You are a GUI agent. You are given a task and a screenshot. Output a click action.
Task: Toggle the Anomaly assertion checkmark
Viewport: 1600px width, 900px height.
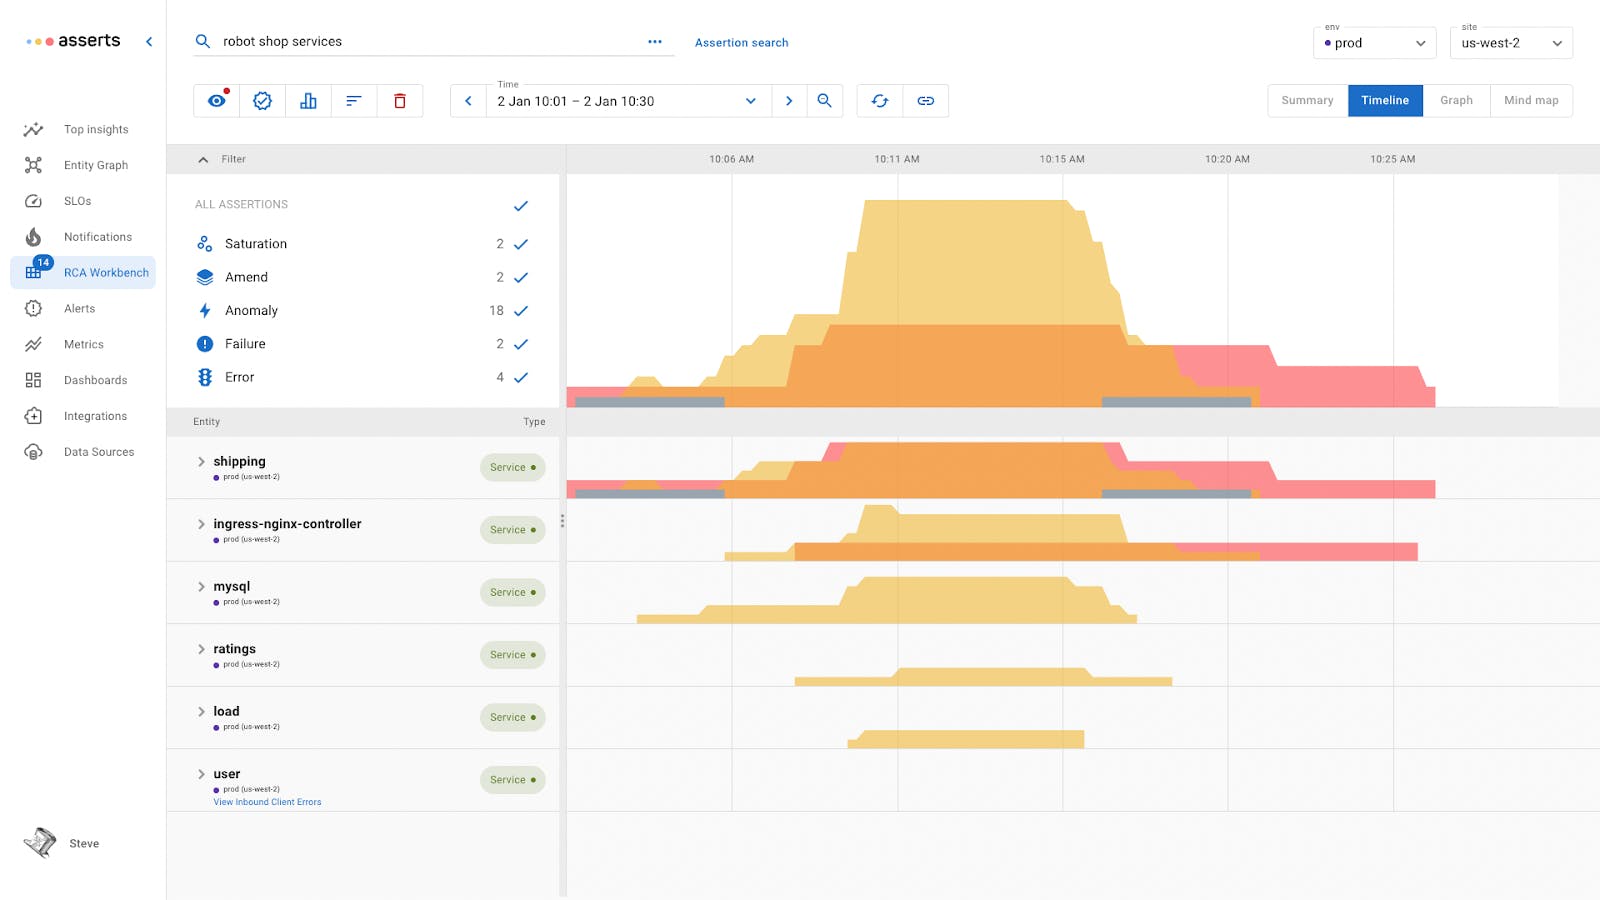(x=520, y=311)
